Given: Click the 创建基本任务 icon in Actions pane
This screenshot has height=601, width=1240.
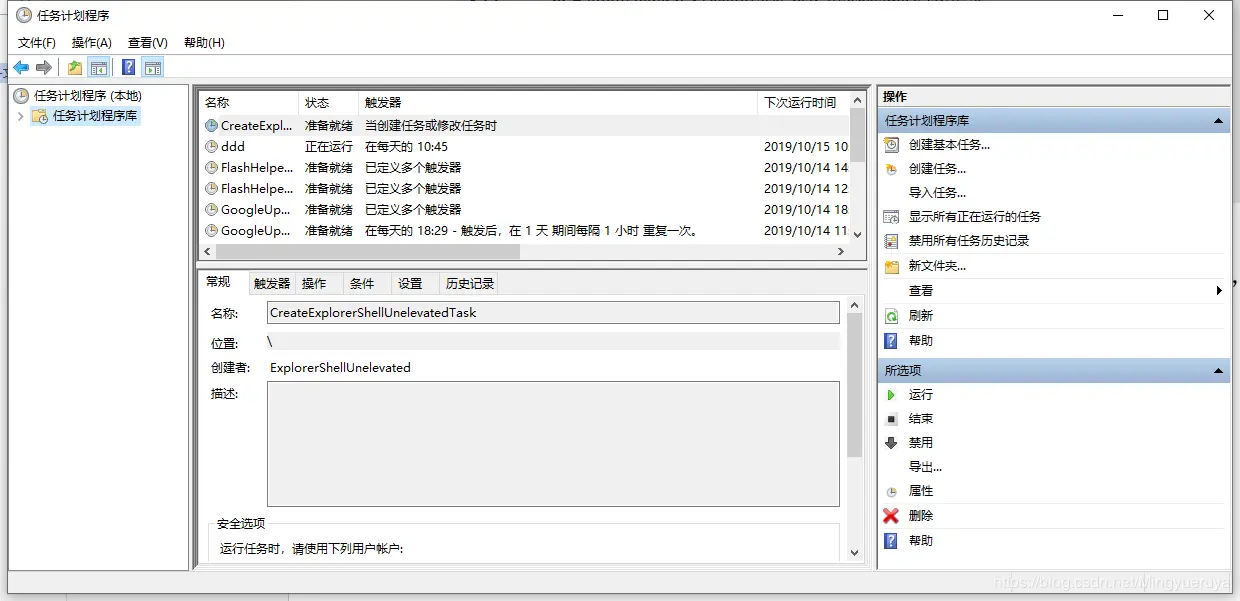Looking at the screenshot, I should (891, 144).
